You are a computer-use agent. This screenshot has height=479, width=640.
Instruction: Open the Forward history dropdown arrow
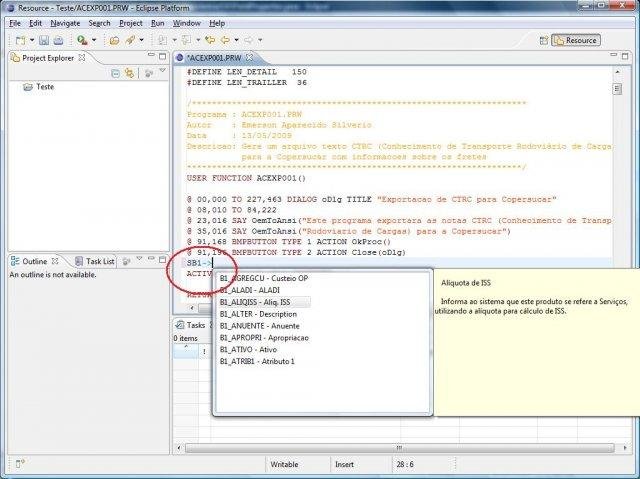point(260,40)
